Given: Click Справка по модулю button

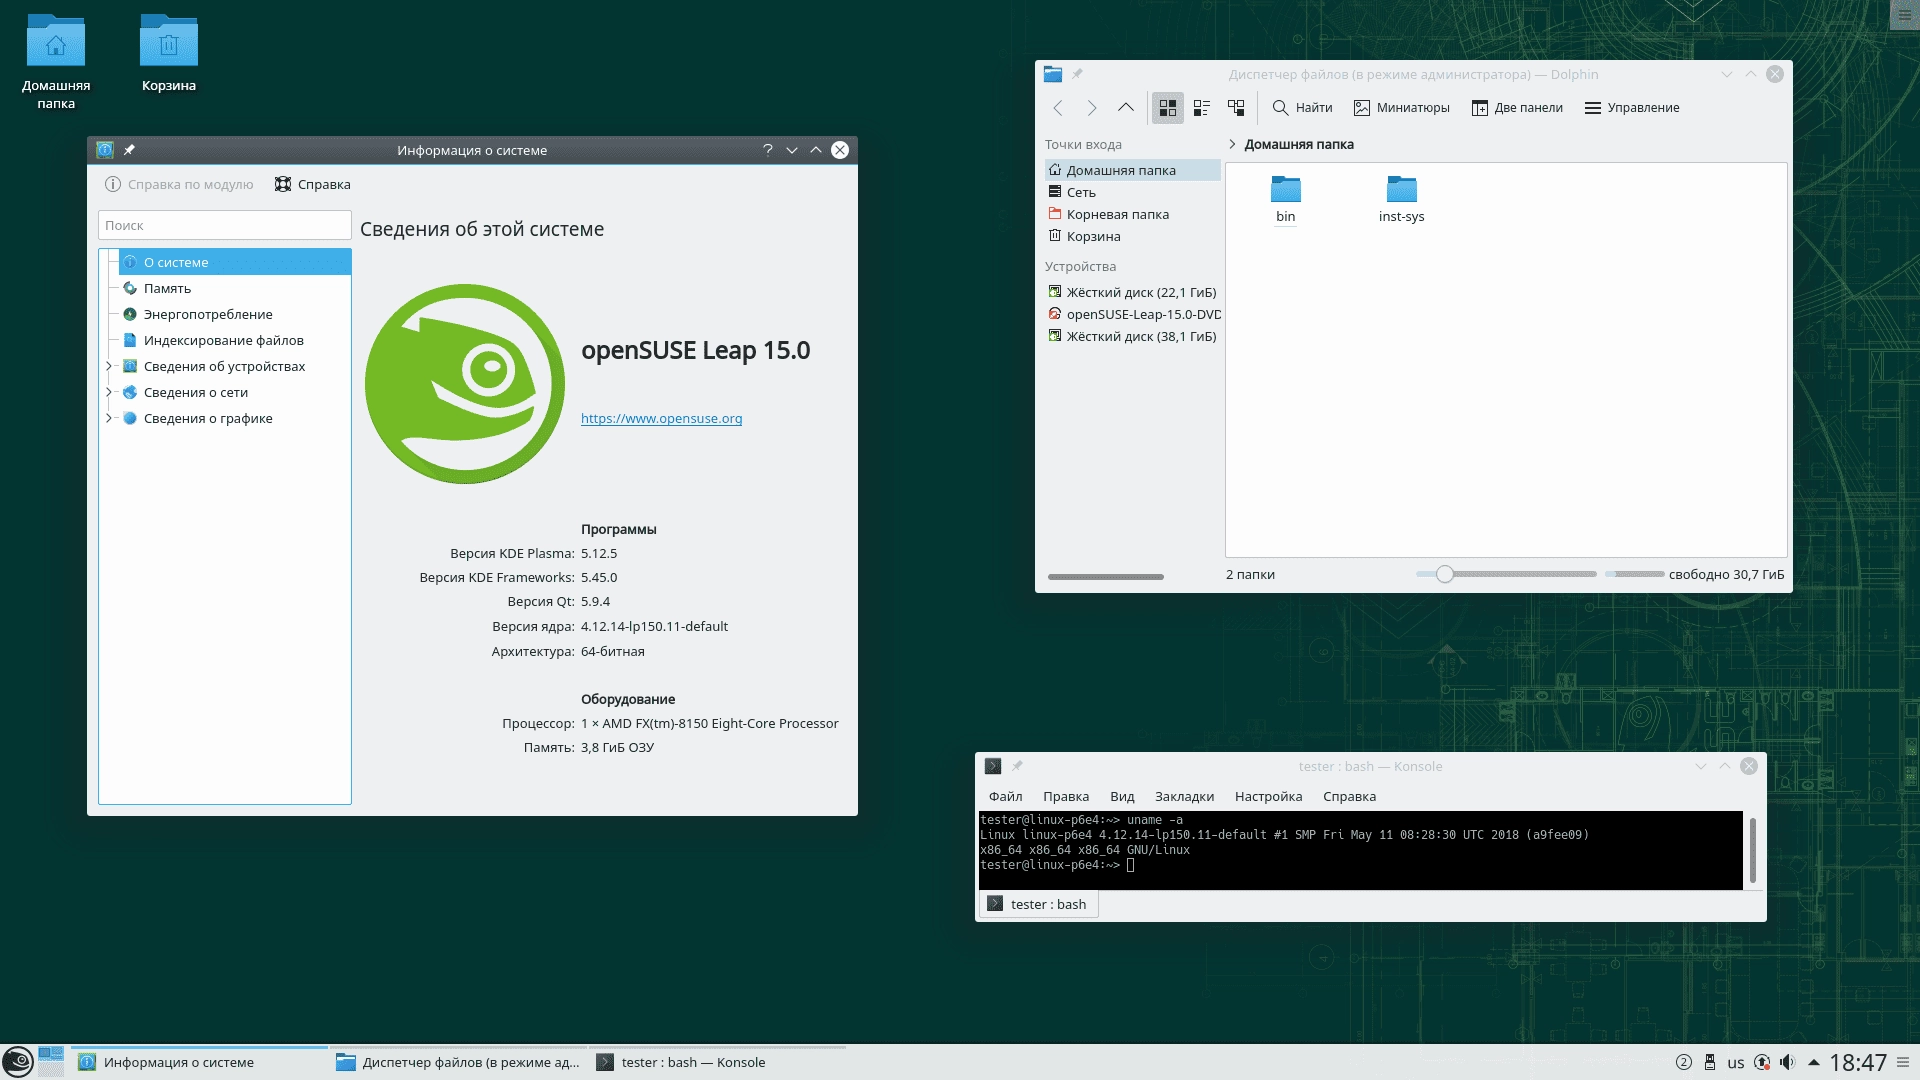Looking at the screenshot, I should pos(179,184).
